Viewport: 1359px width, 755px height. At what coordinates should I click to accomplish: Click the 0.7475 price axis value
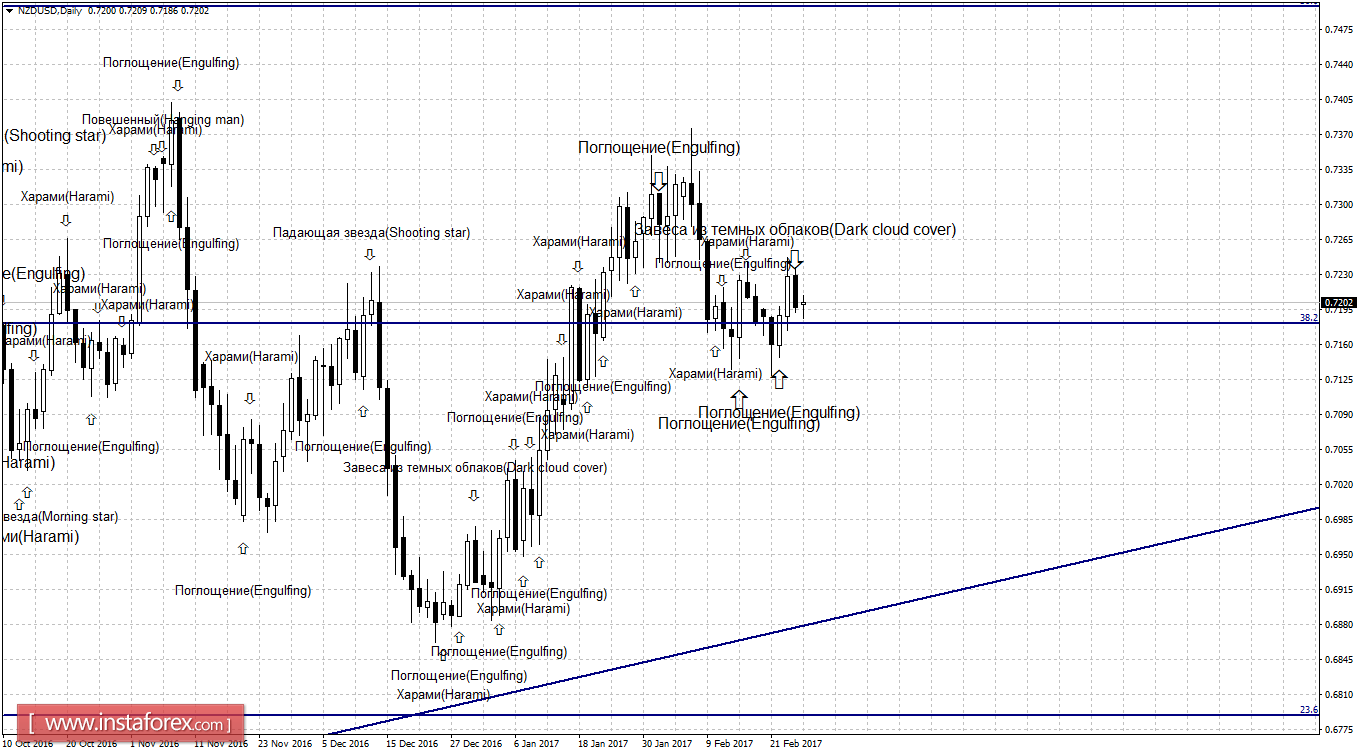pyautogui.click(x=1340, y=31)
